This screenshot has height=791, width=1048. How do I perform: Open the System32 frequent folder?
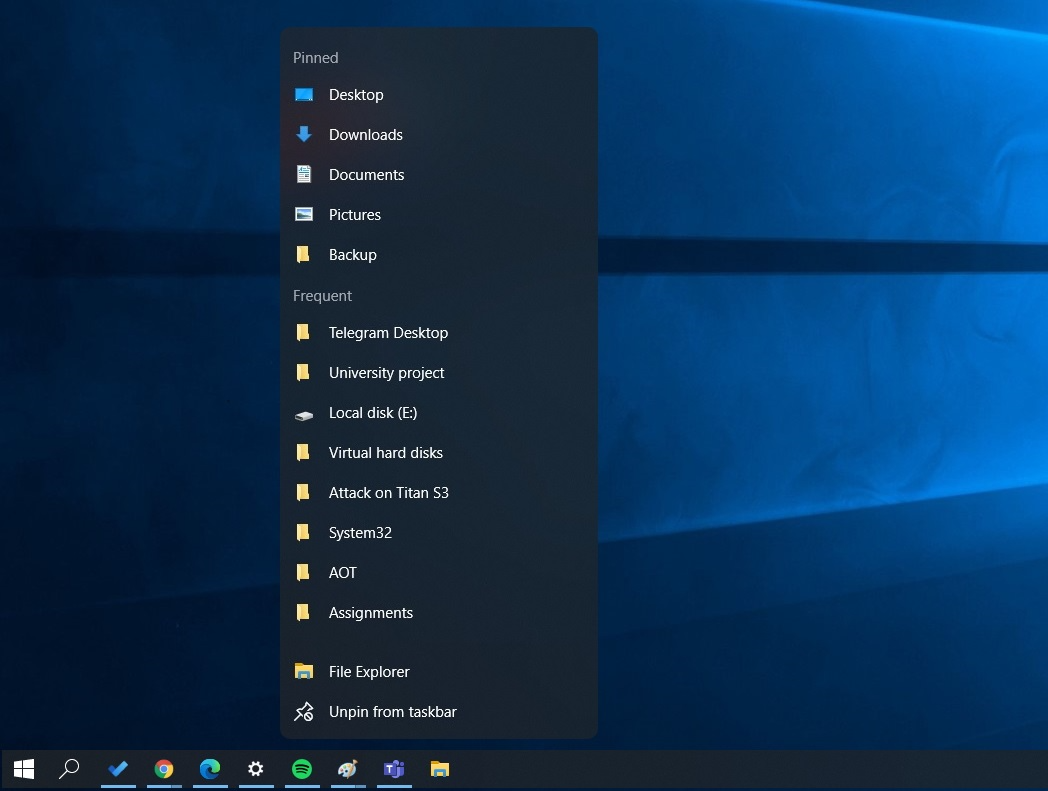click(x=360, y=532)
